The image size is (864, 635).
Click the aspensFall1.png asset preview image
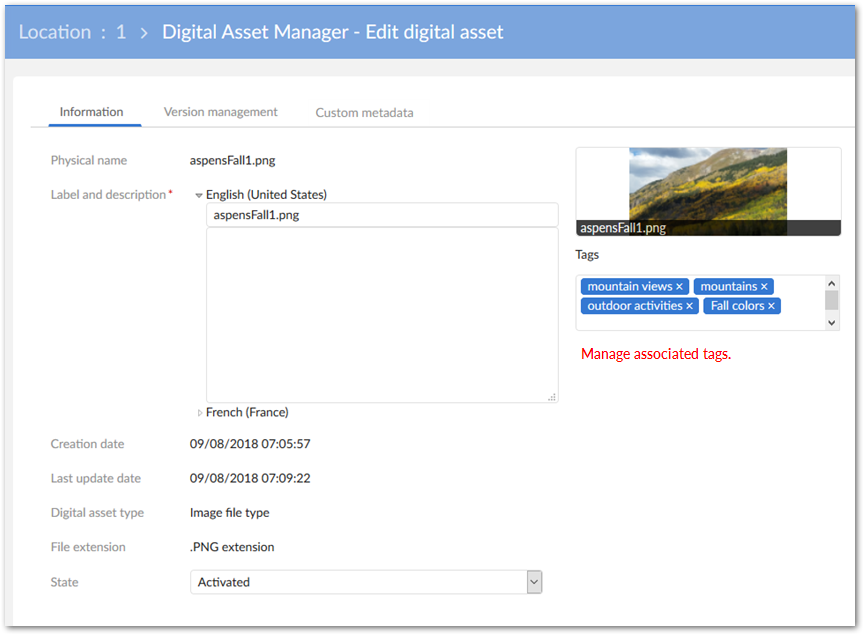coord(708,186)
